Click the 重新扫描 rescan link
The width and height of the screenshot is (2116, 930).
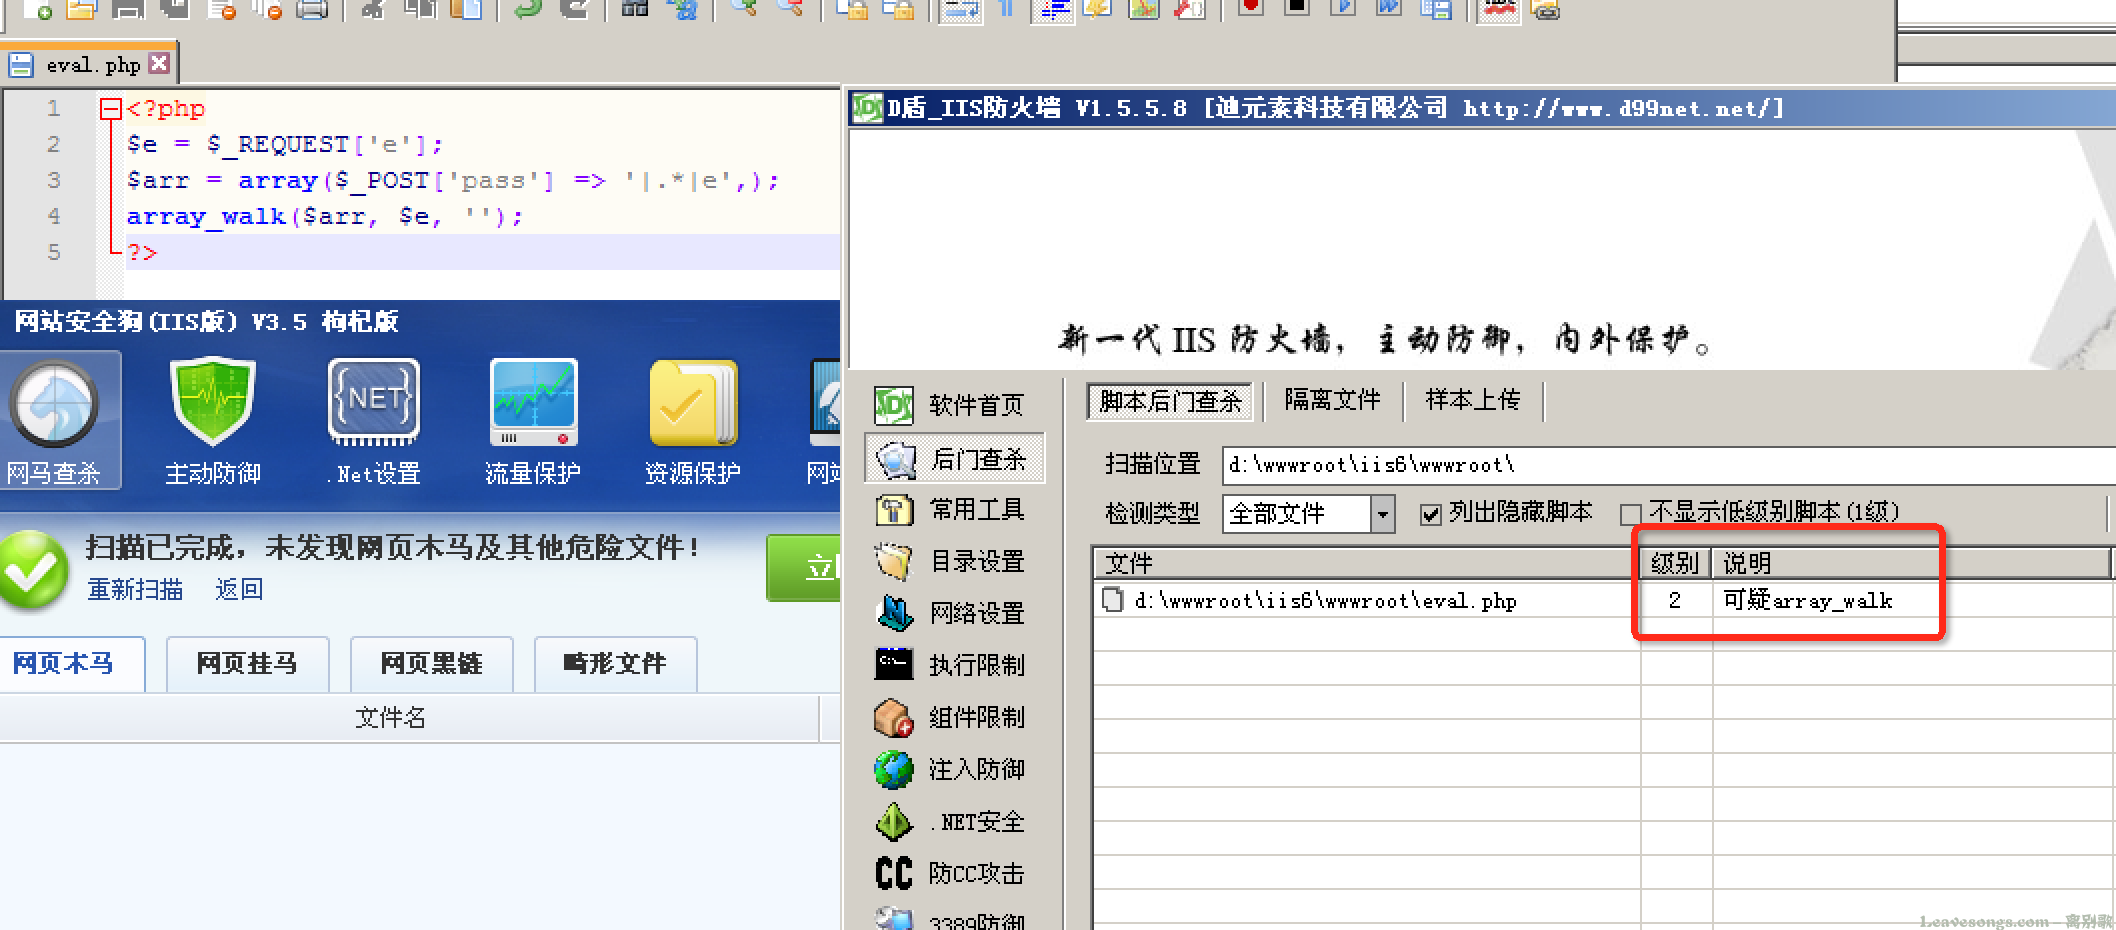135,590
